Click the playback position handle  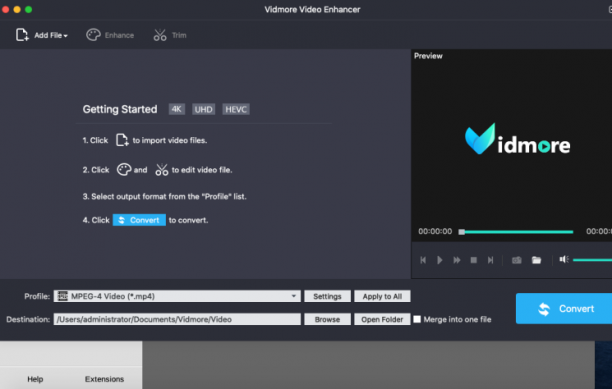pos(461,232)
